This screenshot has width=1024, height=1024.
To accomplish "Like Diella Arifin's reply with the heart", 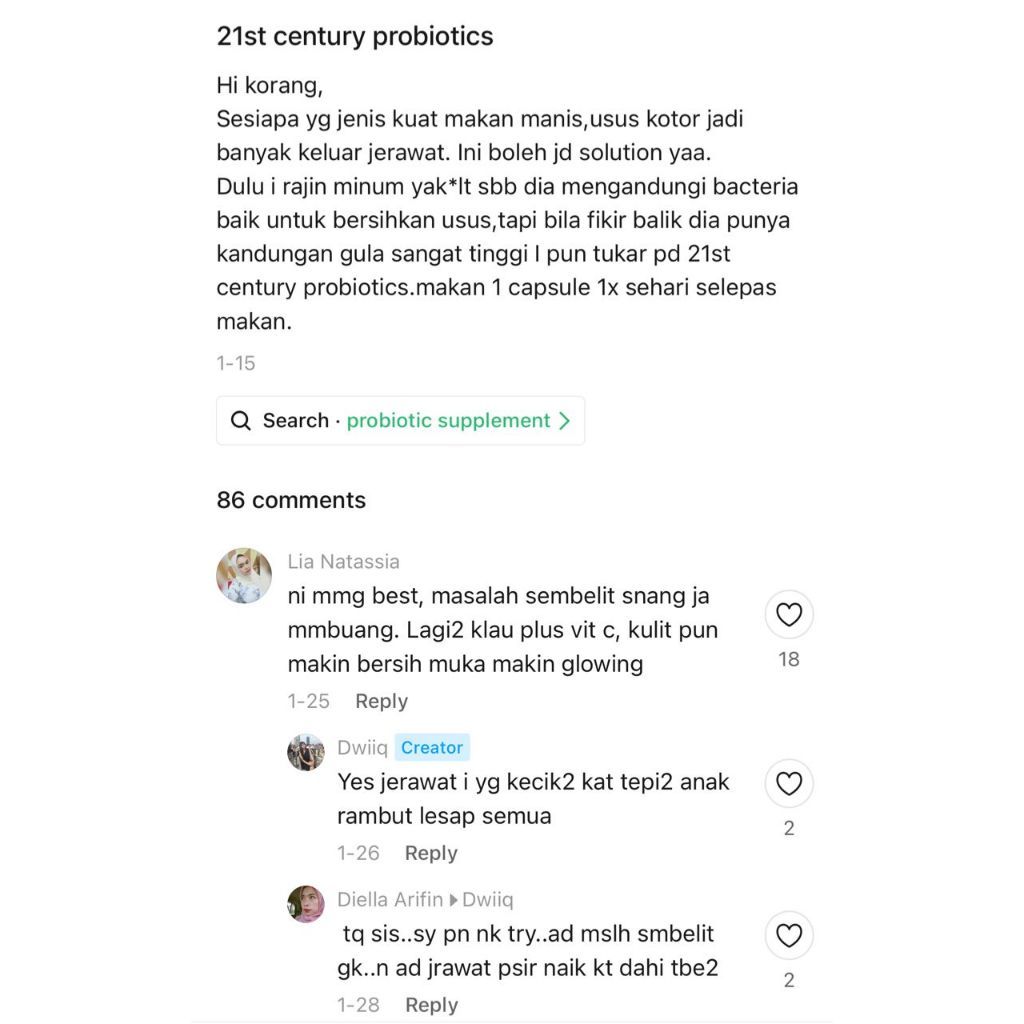I will pyautogui.click(x=789, y=936).
